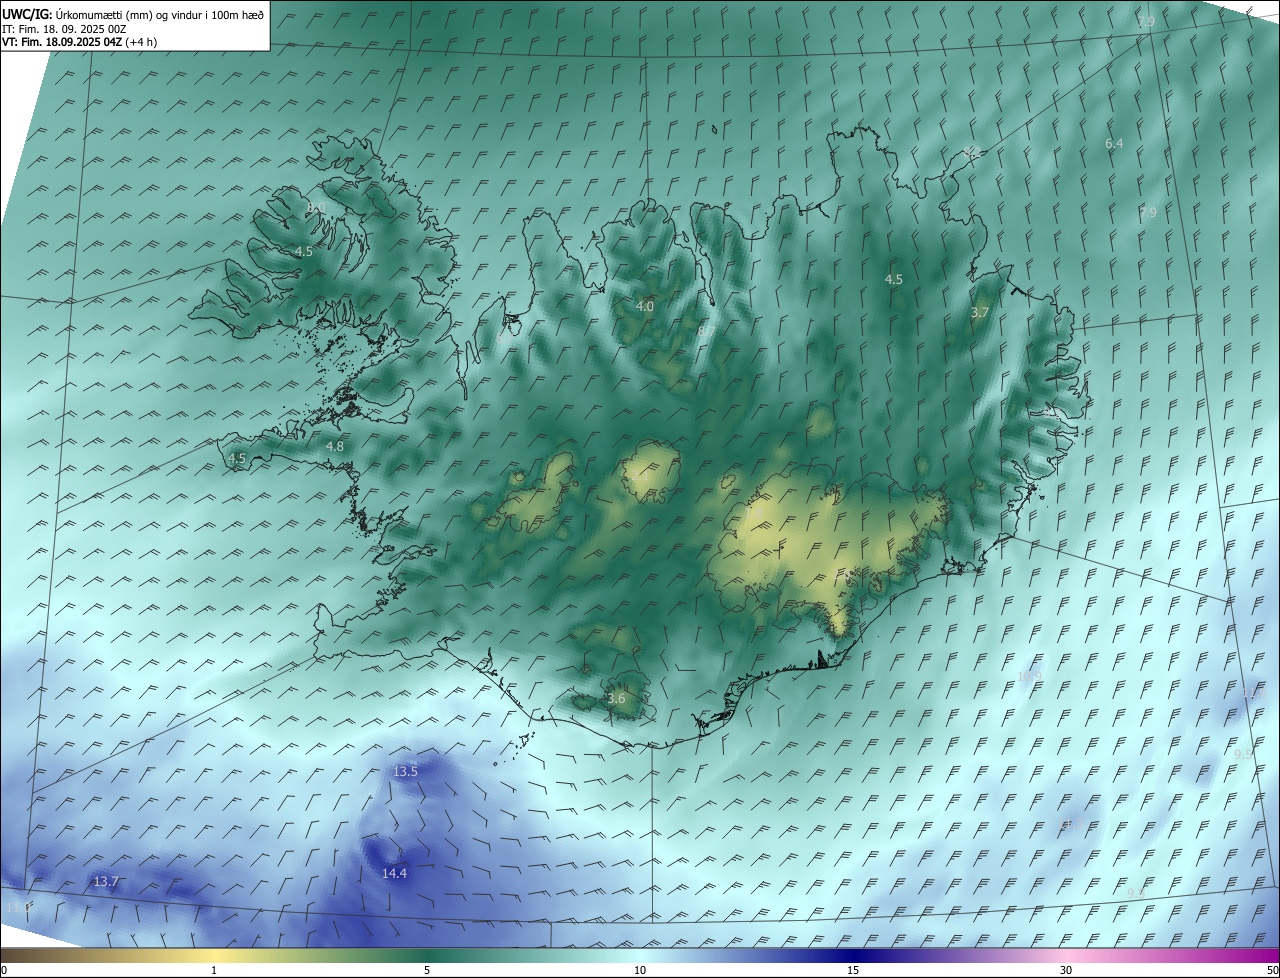Click the legend tick label '30'

click(1066, 970)
